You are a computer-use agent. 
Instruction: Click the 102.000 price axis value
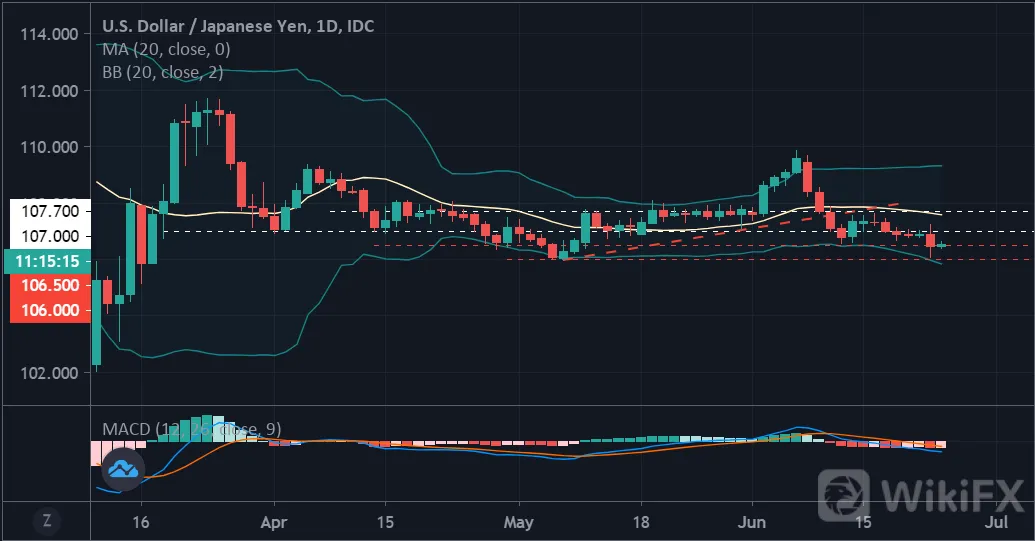49,373
